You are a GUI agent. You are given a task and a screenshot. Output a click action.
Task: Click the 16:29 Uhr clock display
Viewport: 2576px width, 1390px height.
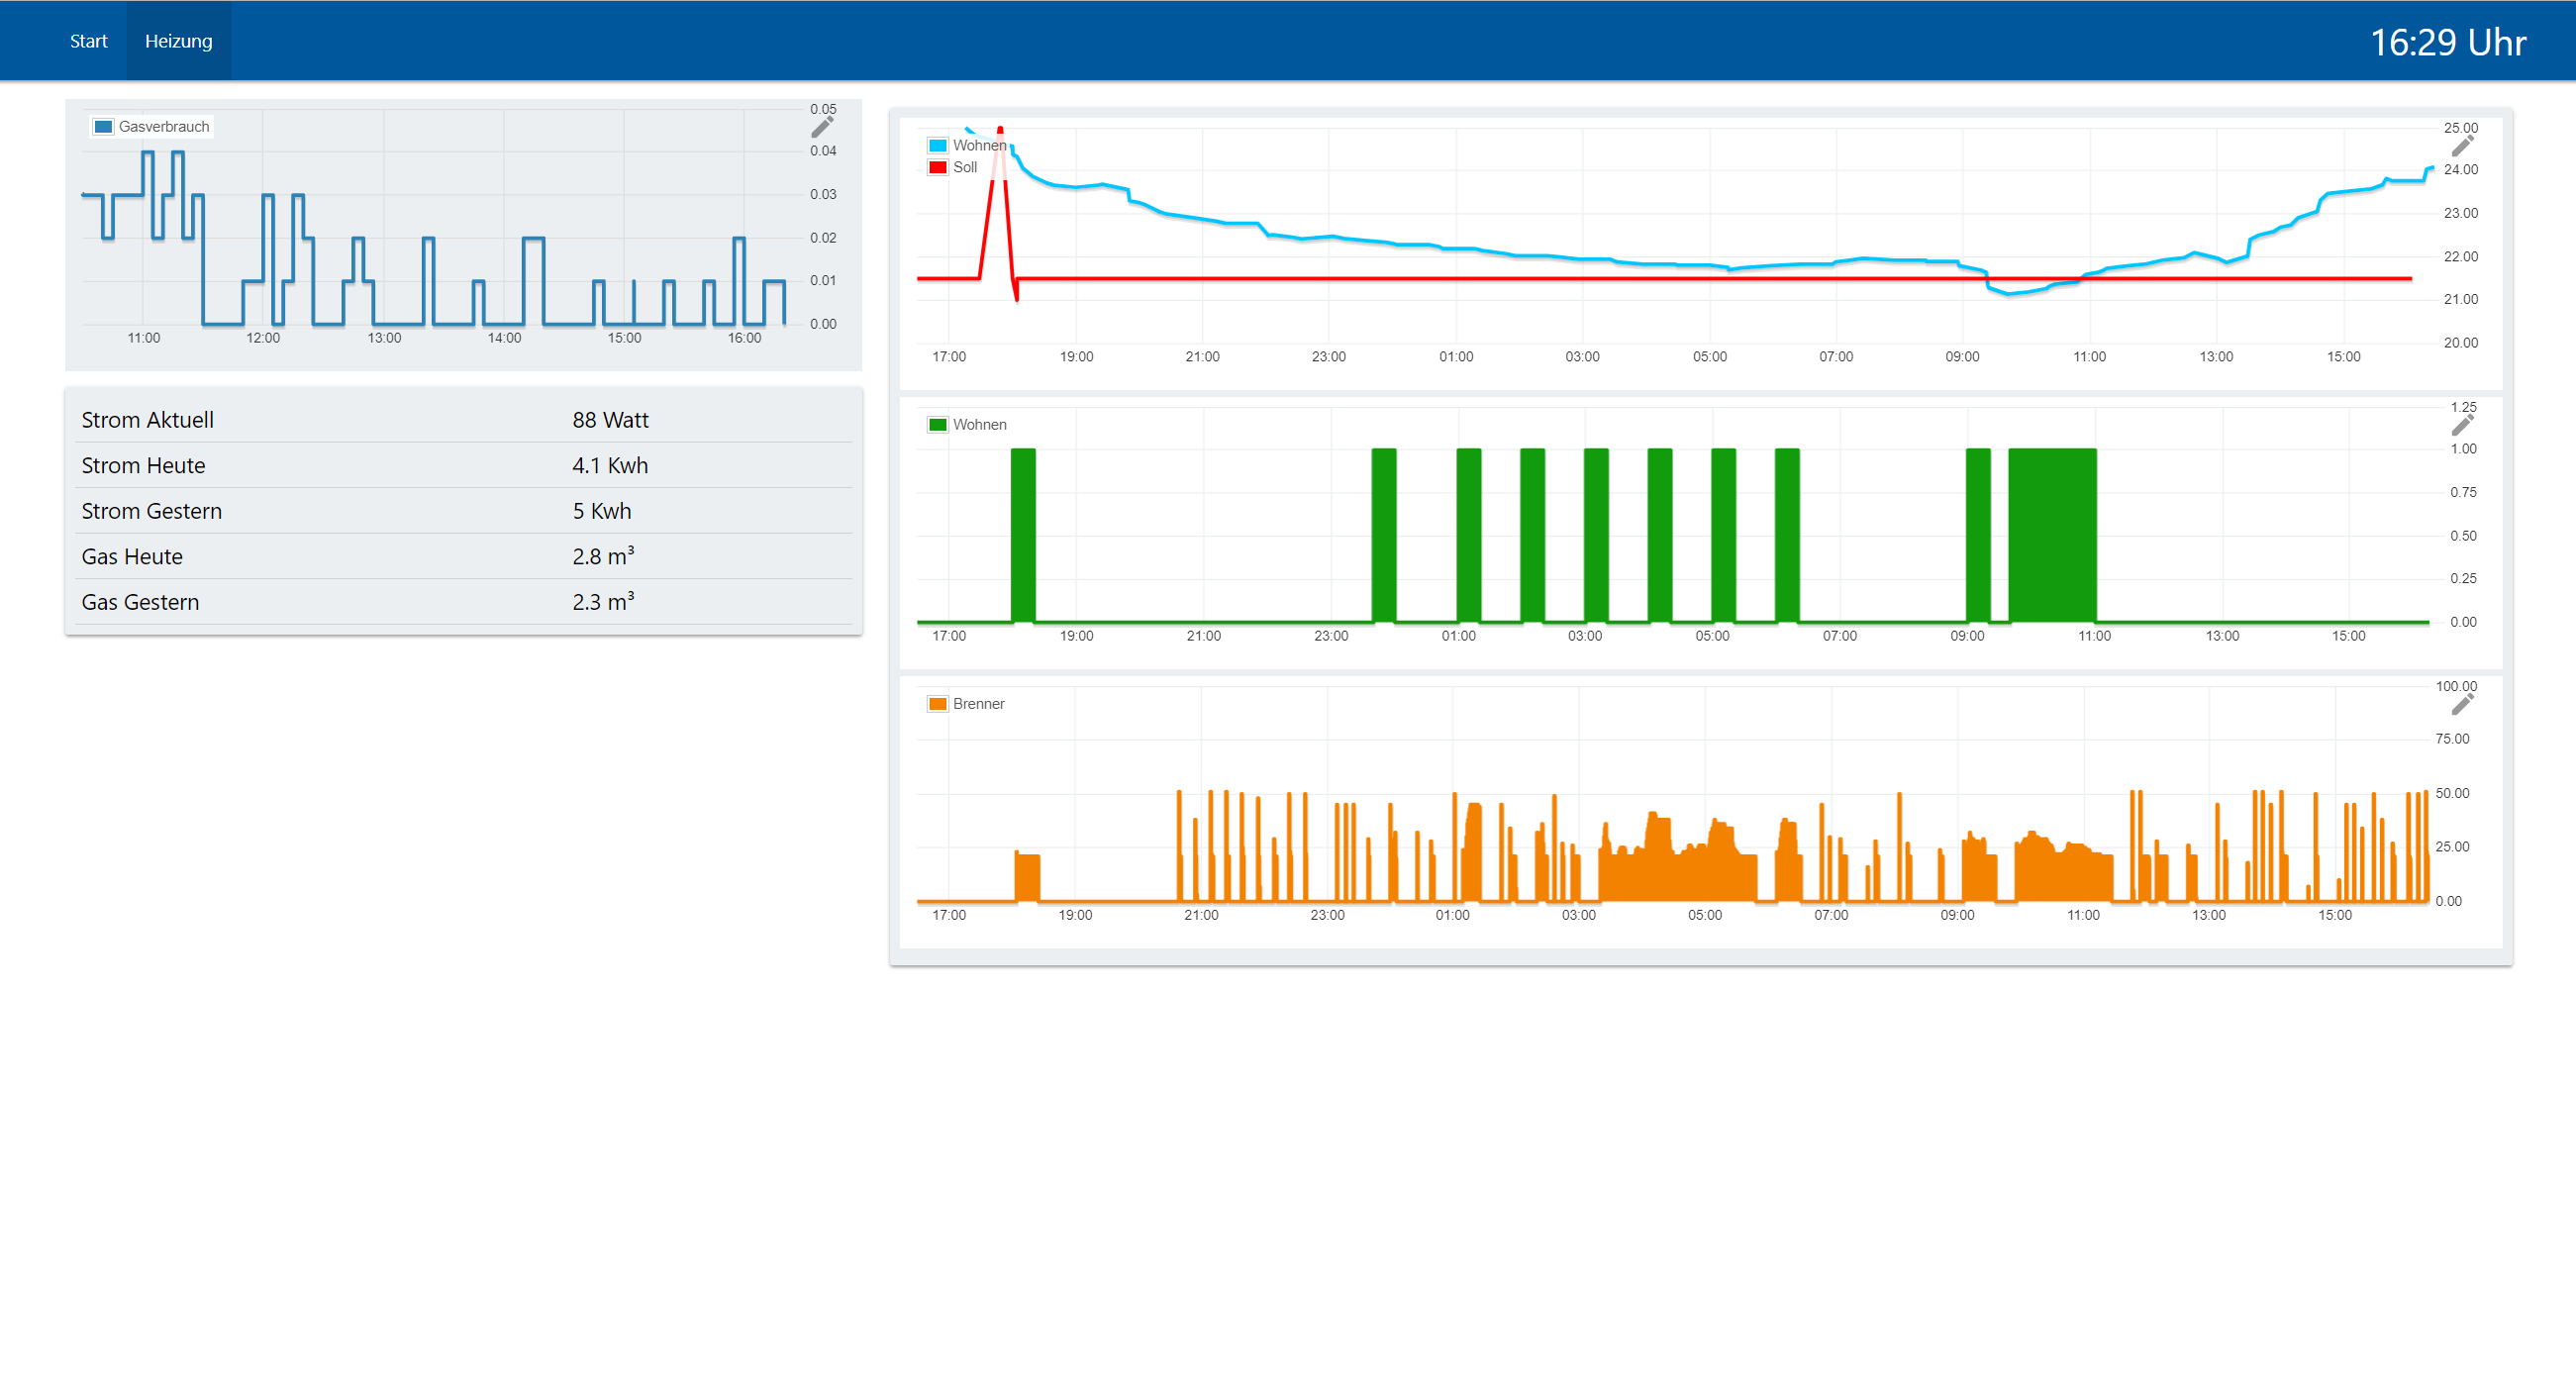(2447, 42)
